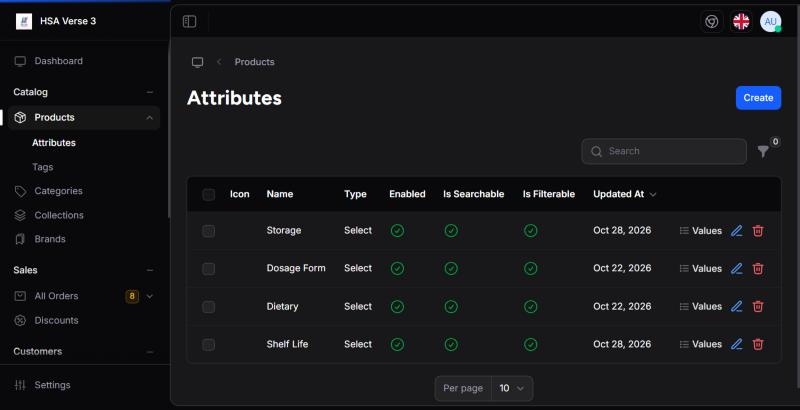800x410 pixels.
Task: Open Values for Dosage Form
Action: (x=701, y=269)
